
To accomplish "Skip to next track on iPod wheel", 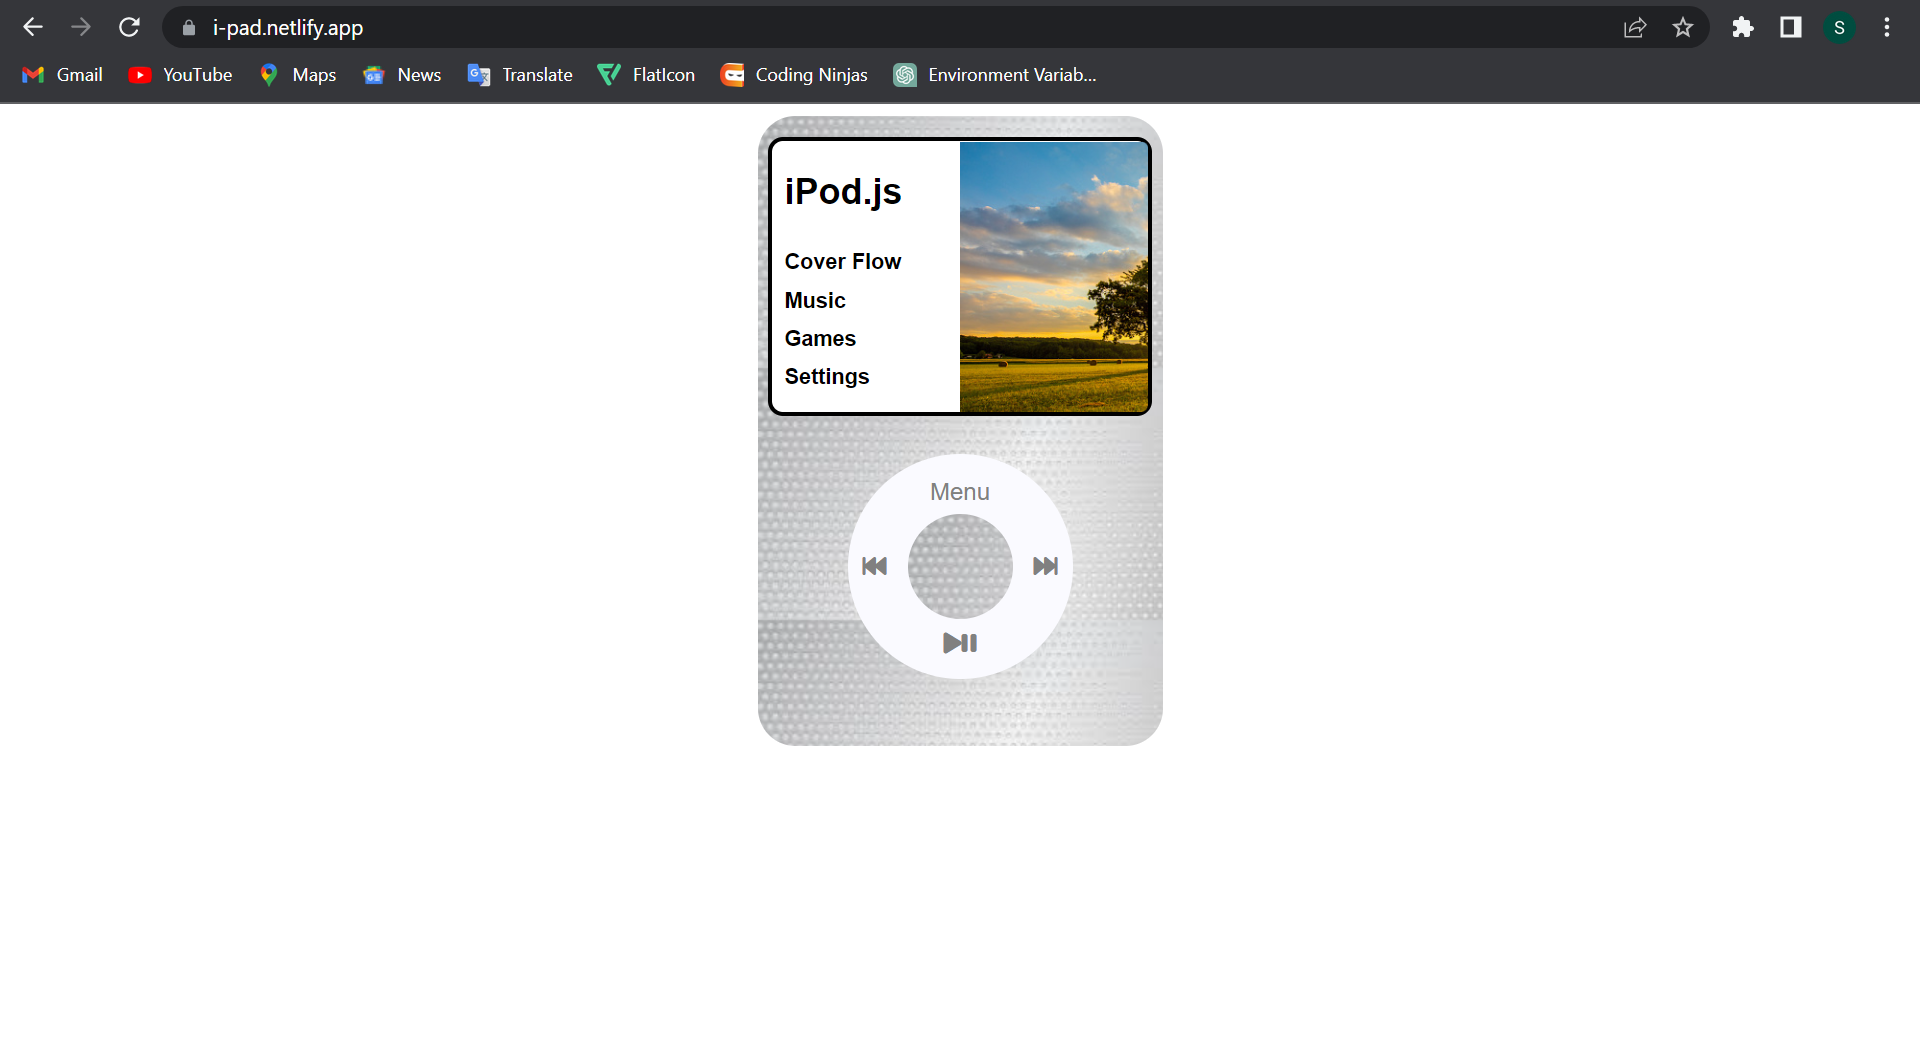I will point(1045,566).
